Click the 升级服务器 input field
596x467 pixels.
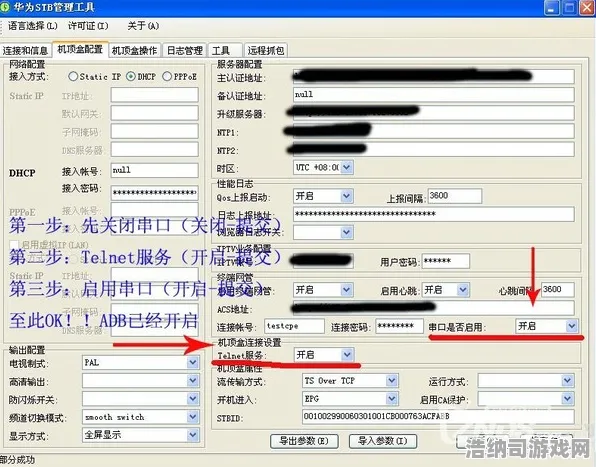click(x=434, y=113)
